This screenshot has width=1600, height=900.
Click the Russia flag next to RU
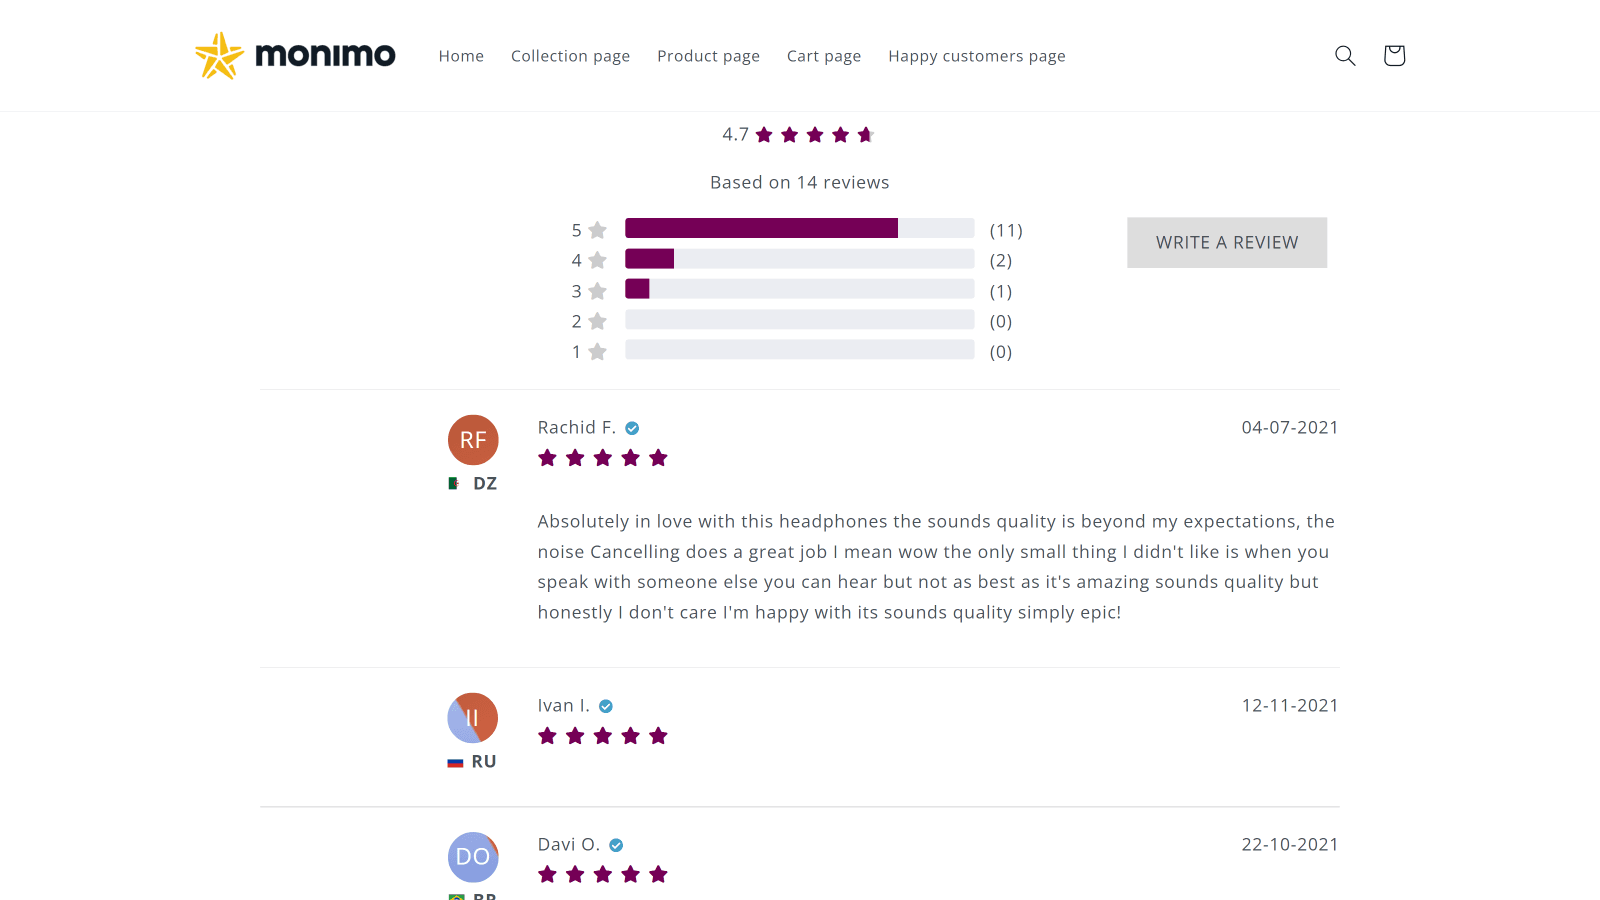[x=453, y=761]
